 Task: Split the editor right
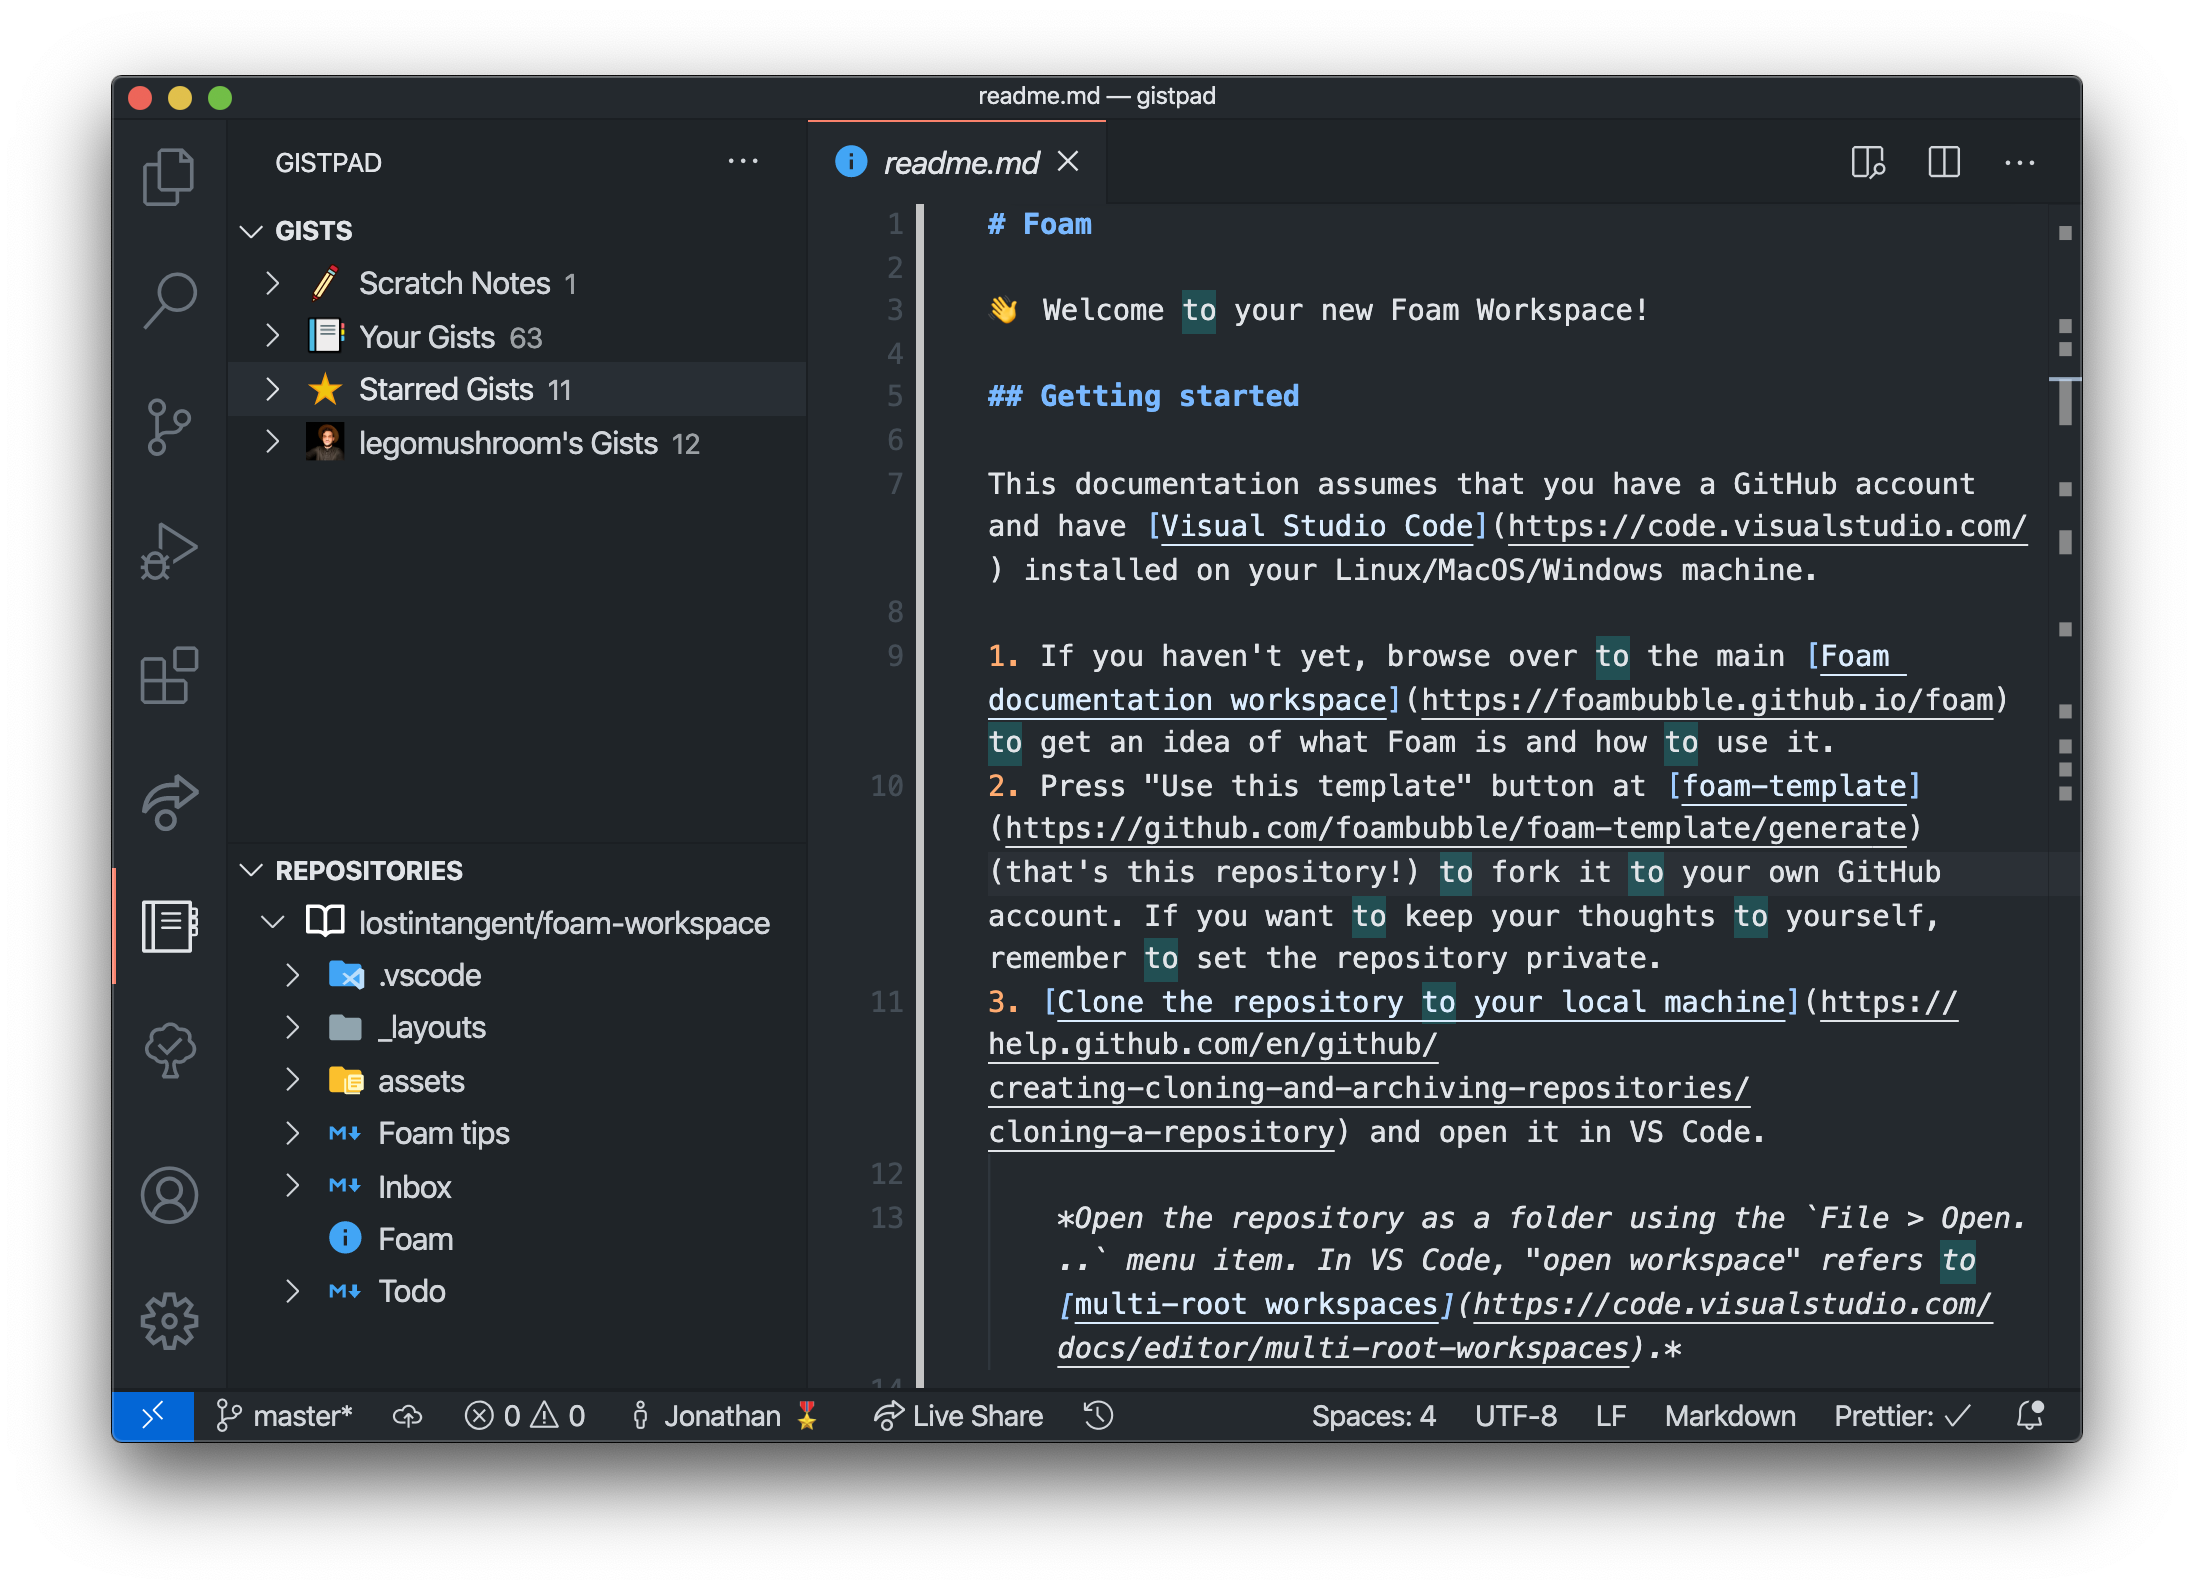(1943, 162)
